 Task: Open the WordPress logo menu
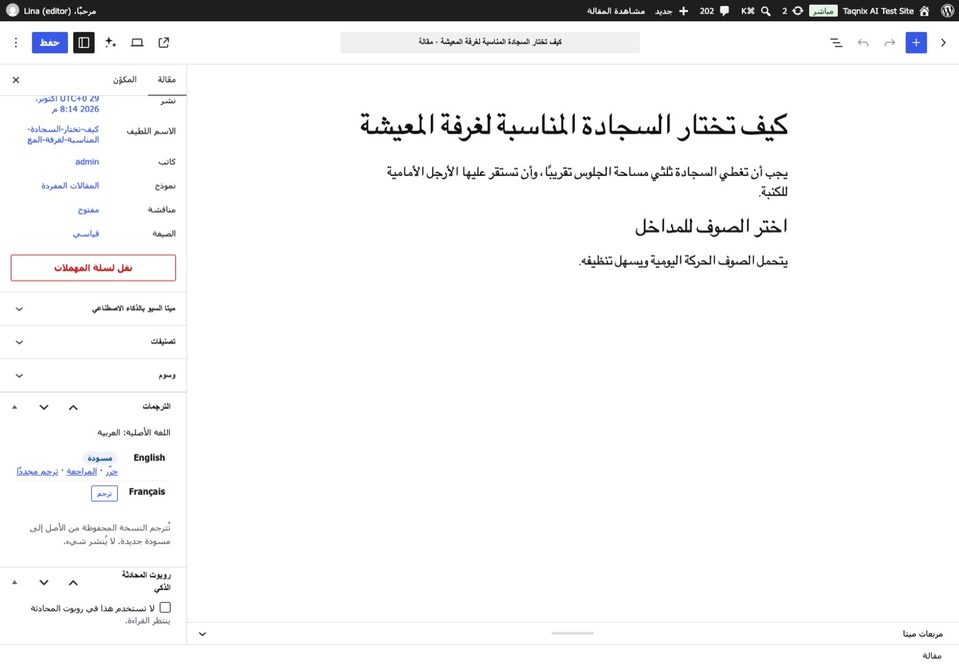click(x=947, y=10)
